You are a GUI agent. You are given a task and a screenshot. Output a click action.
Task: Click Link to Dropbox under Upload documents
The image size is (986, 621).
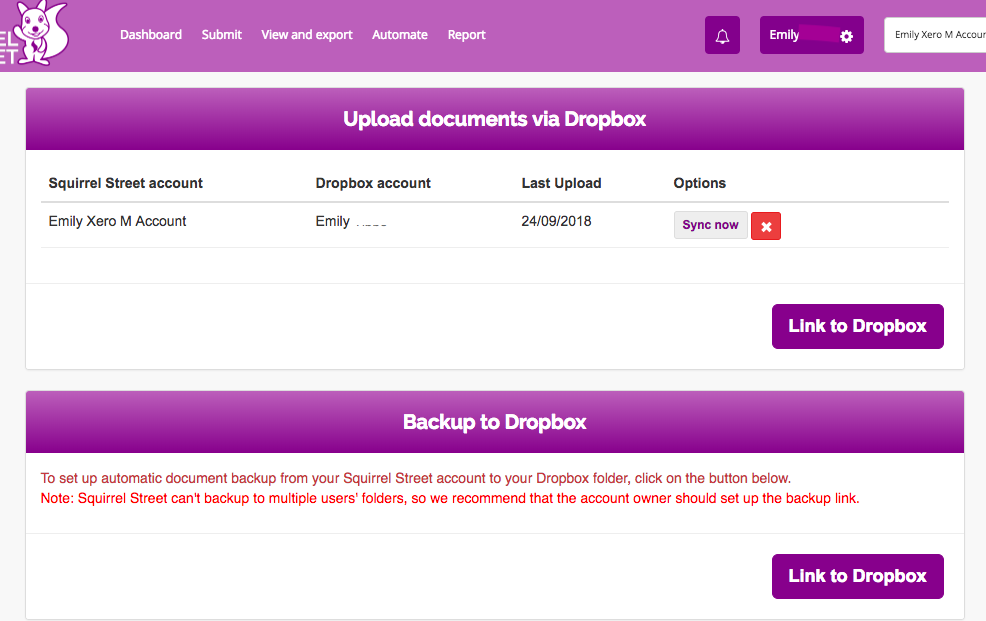[858, 326]
